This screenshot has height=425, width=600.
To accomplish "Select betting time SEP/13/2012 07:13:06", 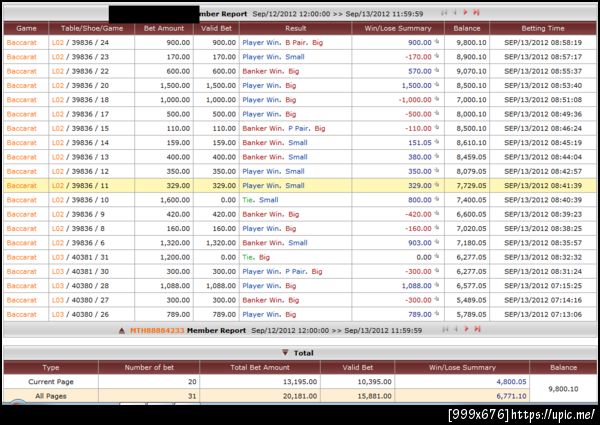I will point(543,314).
